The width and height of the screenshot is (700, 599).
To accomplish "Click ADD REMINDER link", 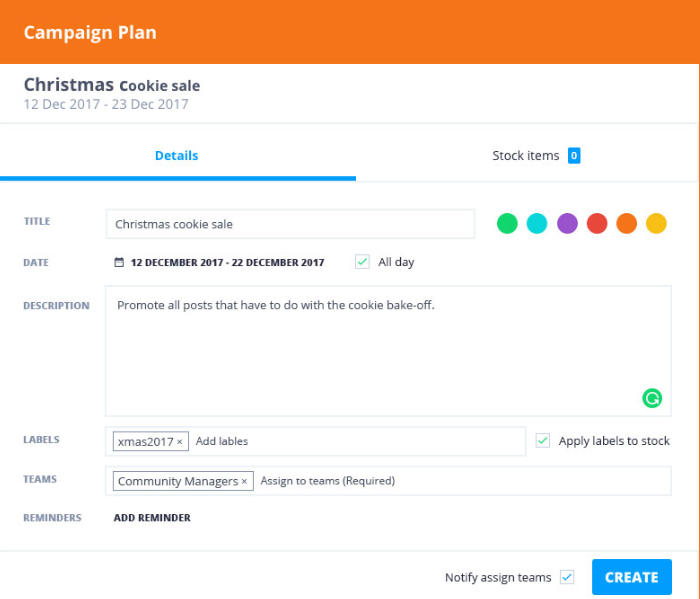I will [152, 518].
